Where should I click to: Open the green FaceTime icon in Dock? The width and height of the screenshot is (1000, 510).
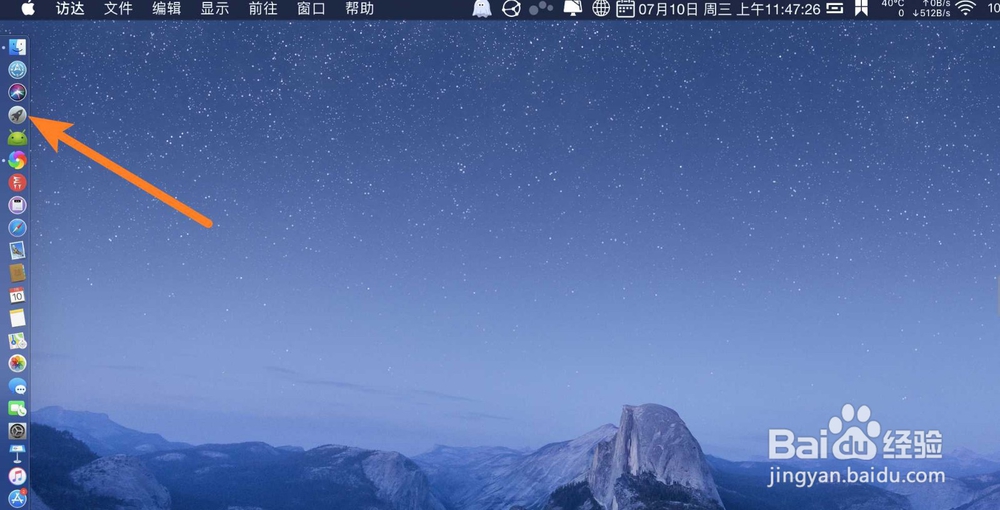click(x=17, y=408)
